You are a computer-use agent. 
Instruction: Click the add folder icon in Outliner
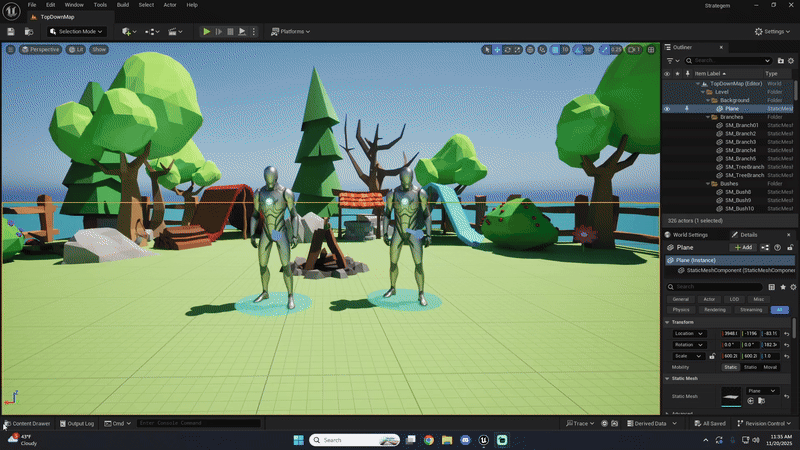(781, 60)
